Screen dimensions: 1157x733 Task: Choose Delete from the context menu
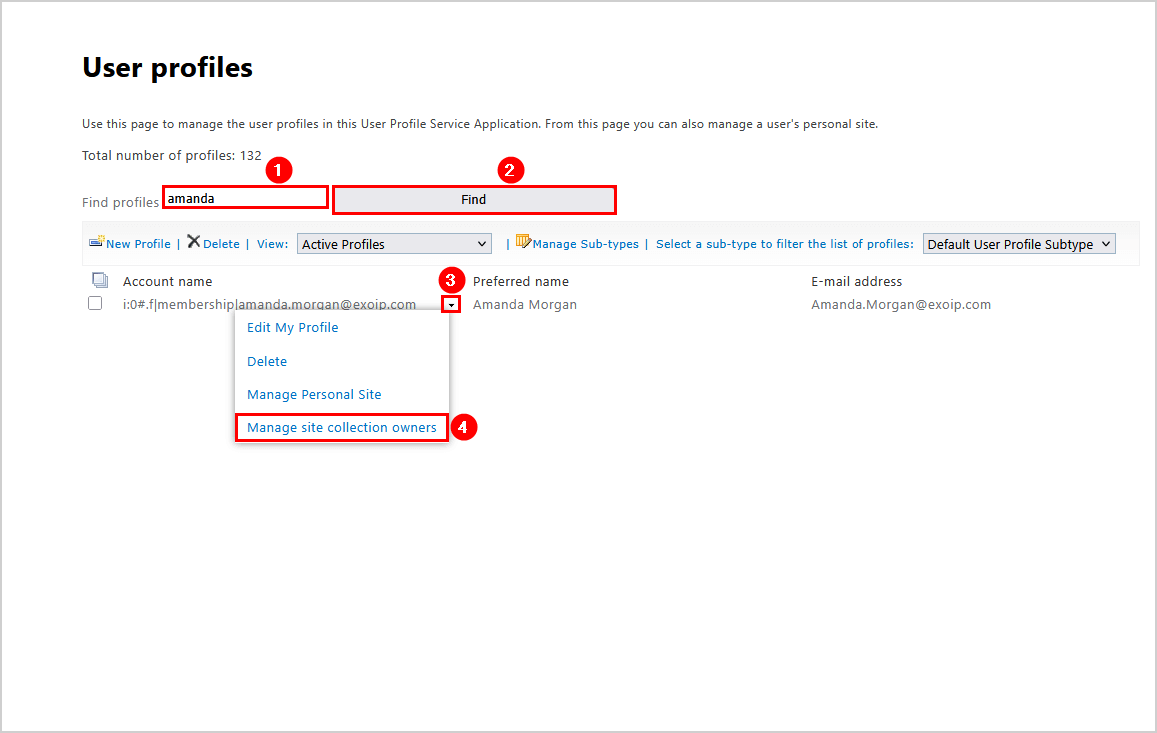(267, 362)
